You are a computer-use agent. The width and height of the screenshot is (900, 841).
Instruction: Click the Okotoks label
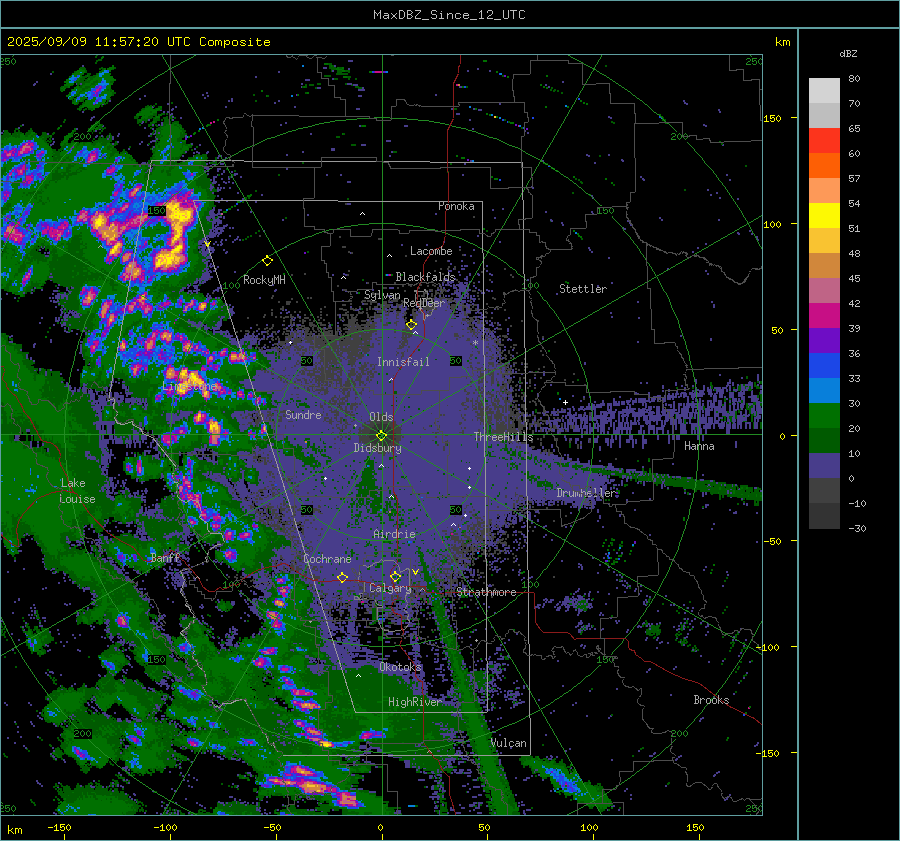point(400,666)
